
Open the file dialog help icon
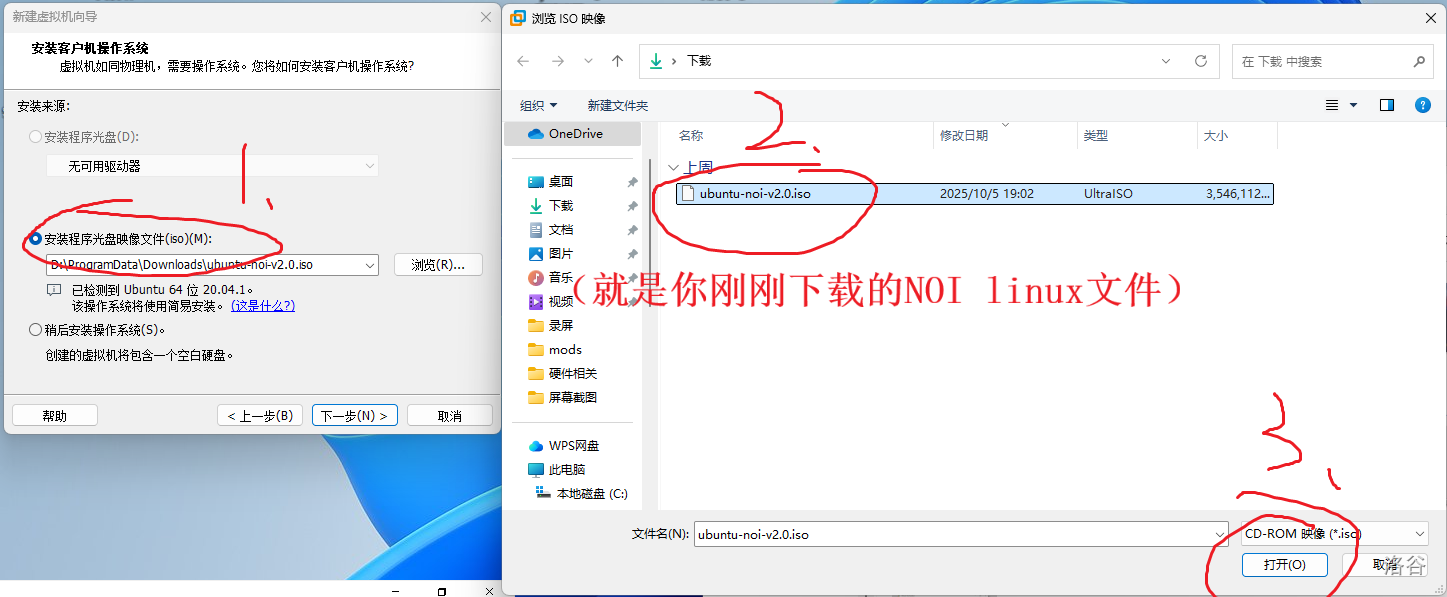pyautogui.click(x=1423, y=105)
